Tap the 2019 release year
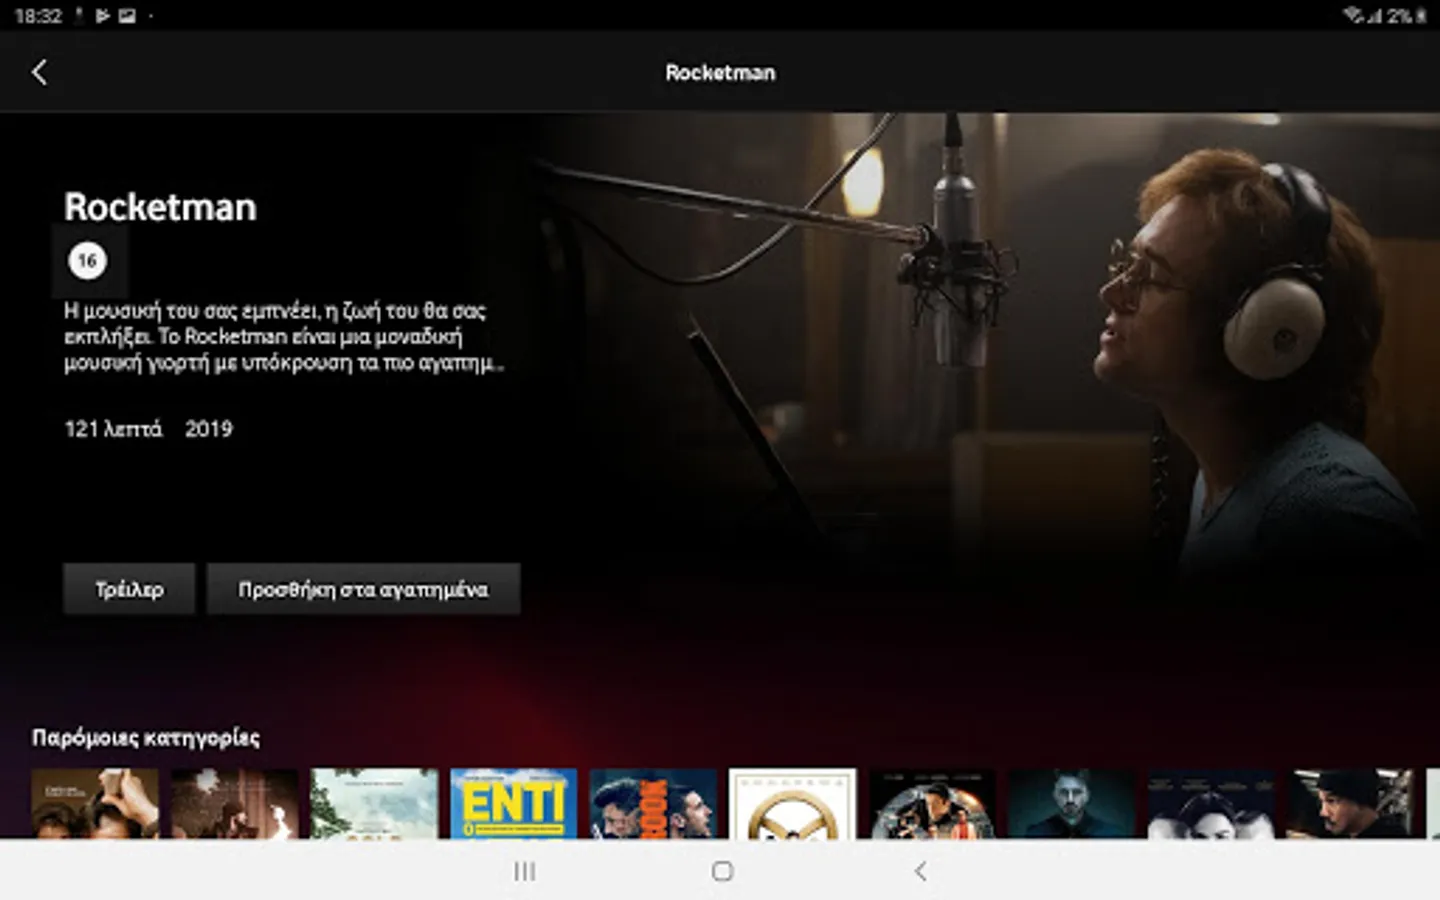 (x=208, y=429)
